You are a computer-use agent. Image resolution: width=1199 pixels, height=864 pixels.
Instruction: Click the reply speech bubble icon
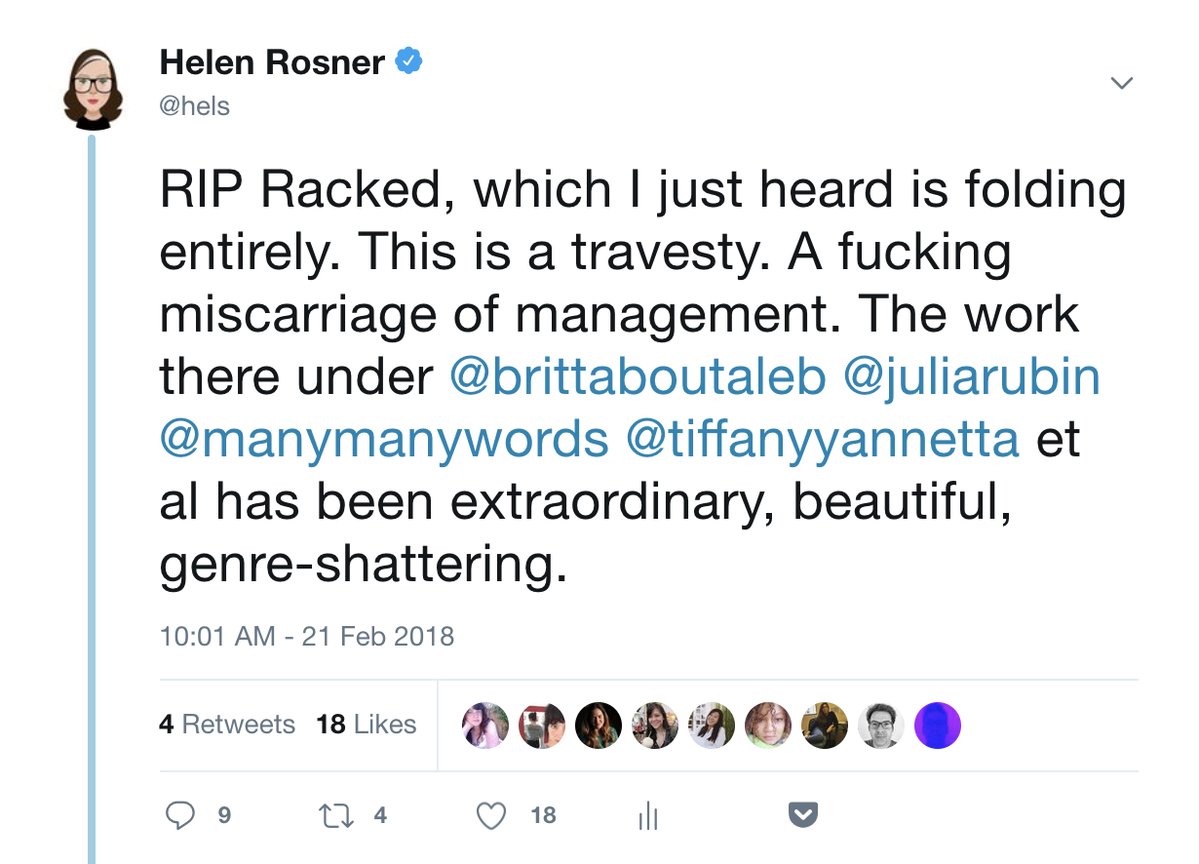[180, 816]
